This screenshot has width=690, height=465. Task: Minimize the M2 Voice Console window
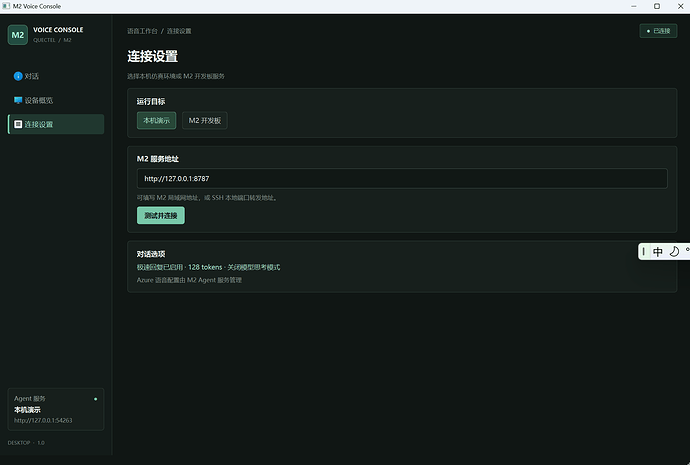[x=634, y=6]
